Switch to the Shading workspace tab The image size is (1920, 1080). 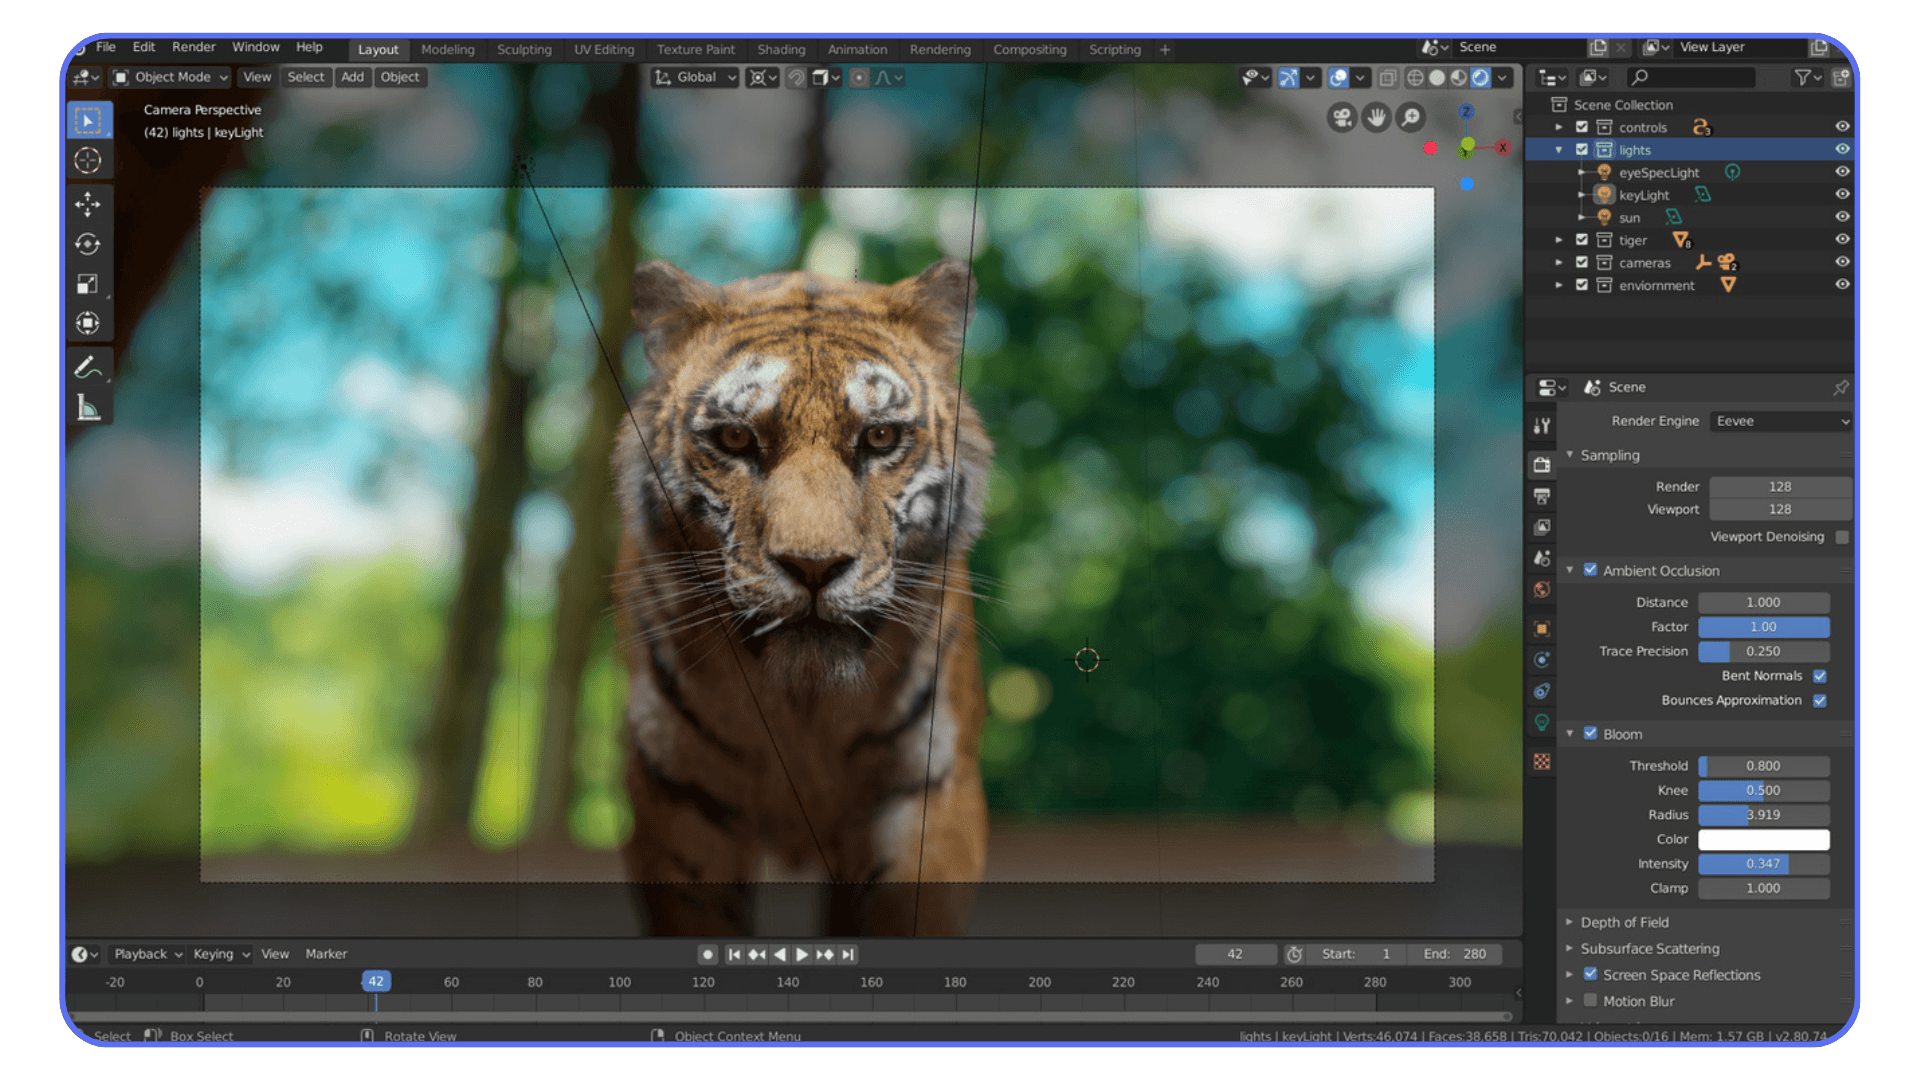point(781,49)
